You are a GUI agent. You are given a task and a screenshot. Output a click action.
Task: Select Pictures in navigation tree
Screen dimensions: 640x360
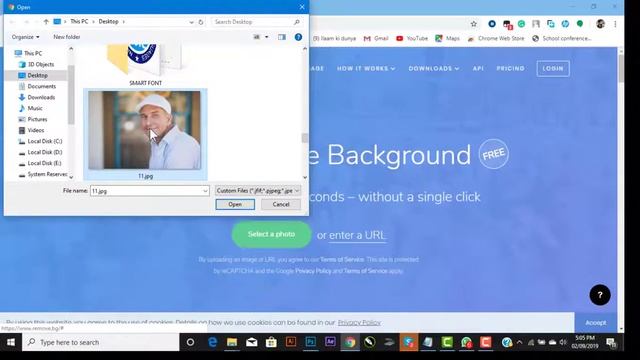coord(37,120)
